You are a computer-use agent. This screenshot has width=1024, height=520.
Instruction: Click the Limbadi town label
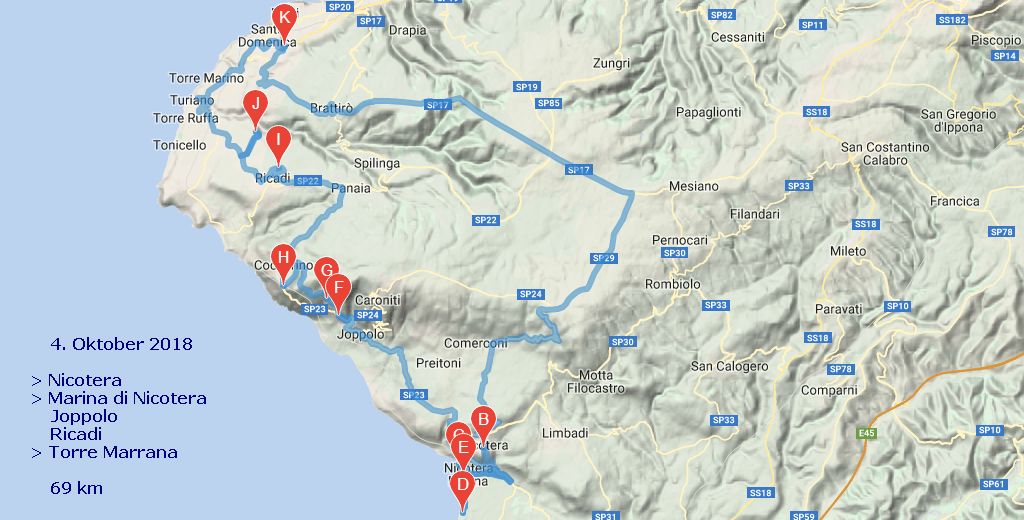[565, 433]
